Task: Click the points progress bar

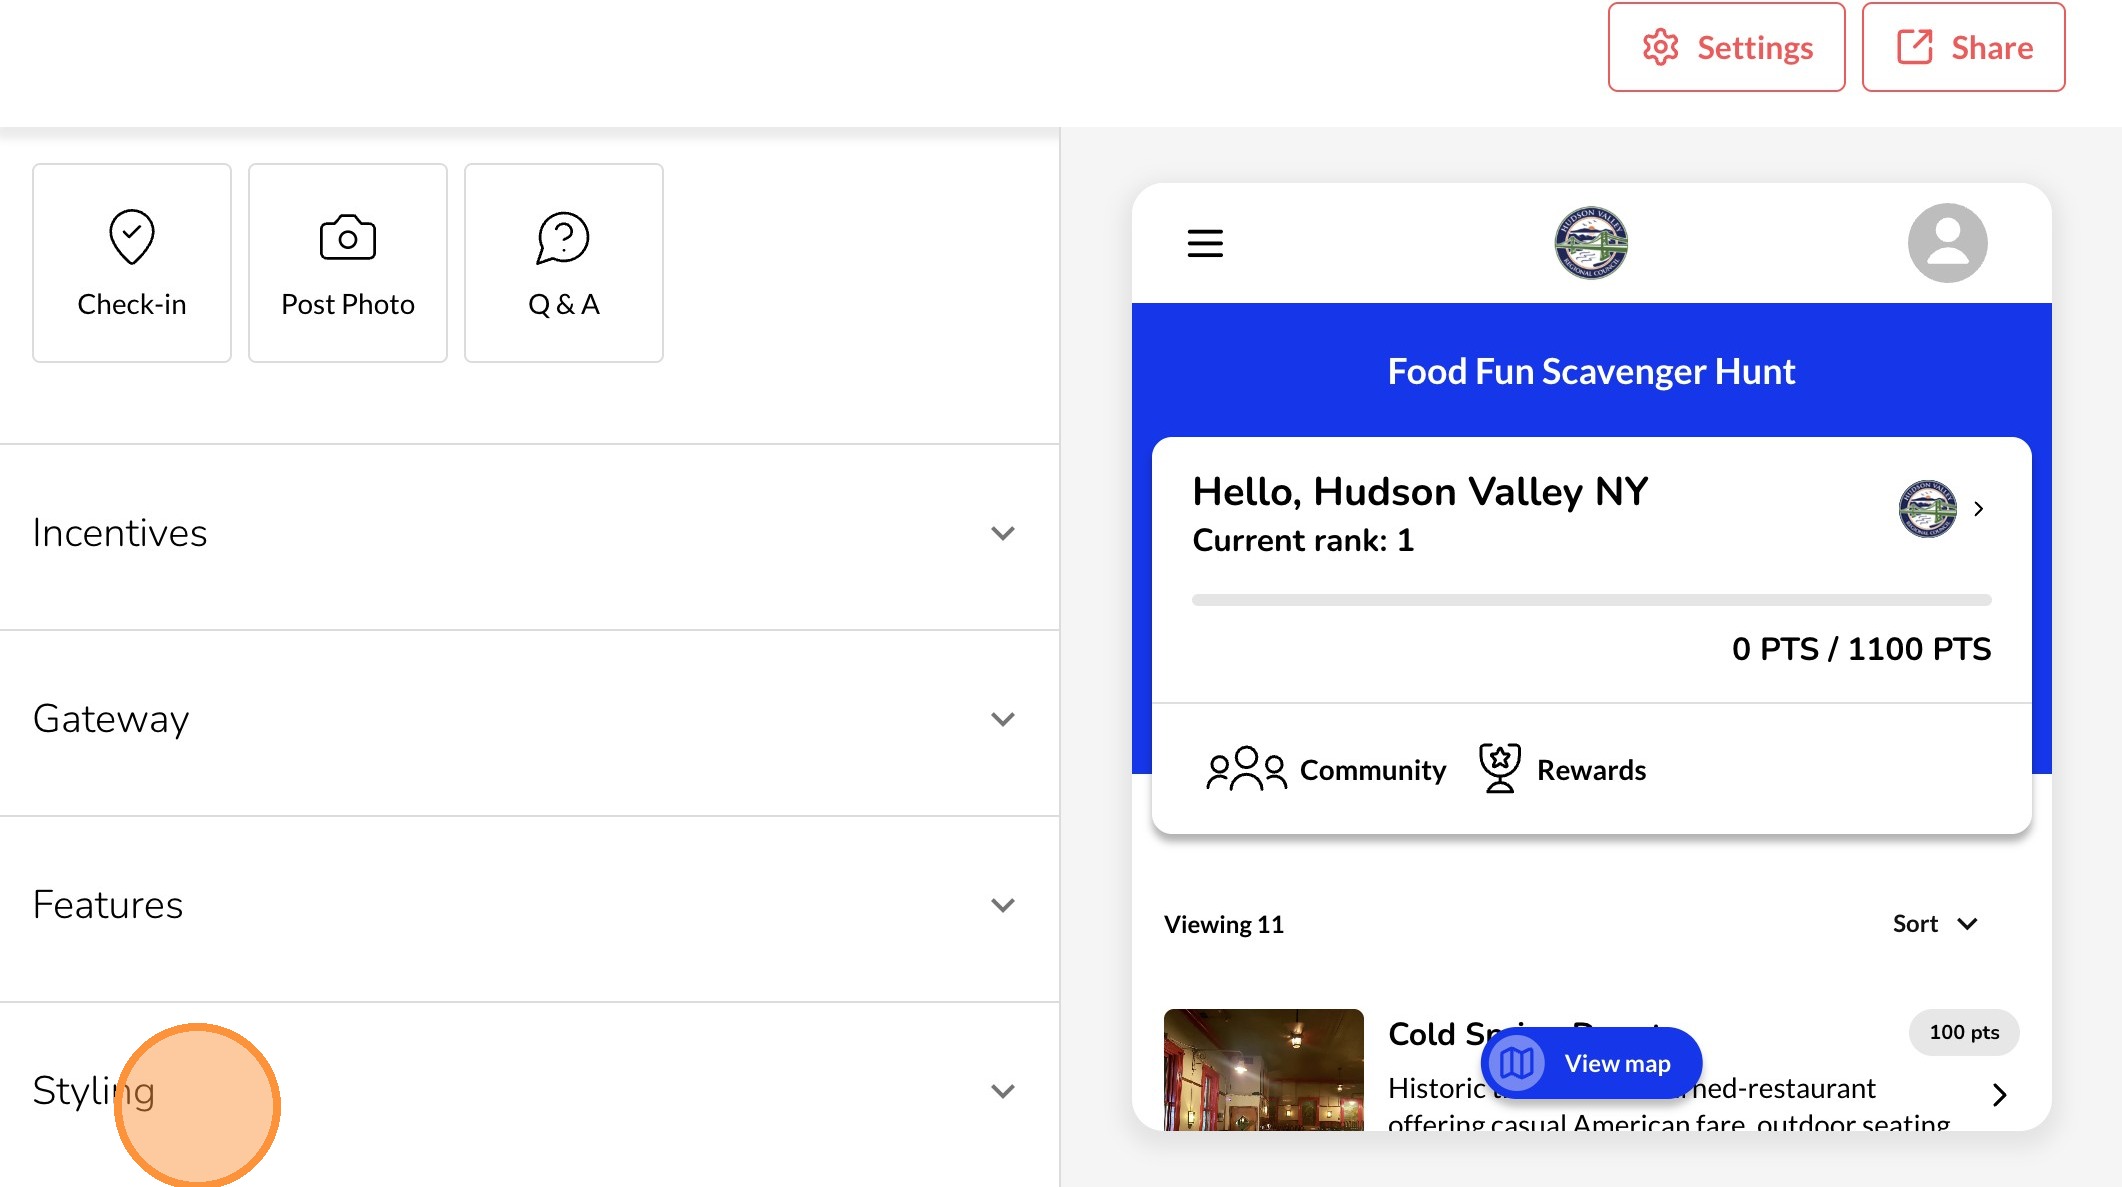Action: click(1591, 600)
